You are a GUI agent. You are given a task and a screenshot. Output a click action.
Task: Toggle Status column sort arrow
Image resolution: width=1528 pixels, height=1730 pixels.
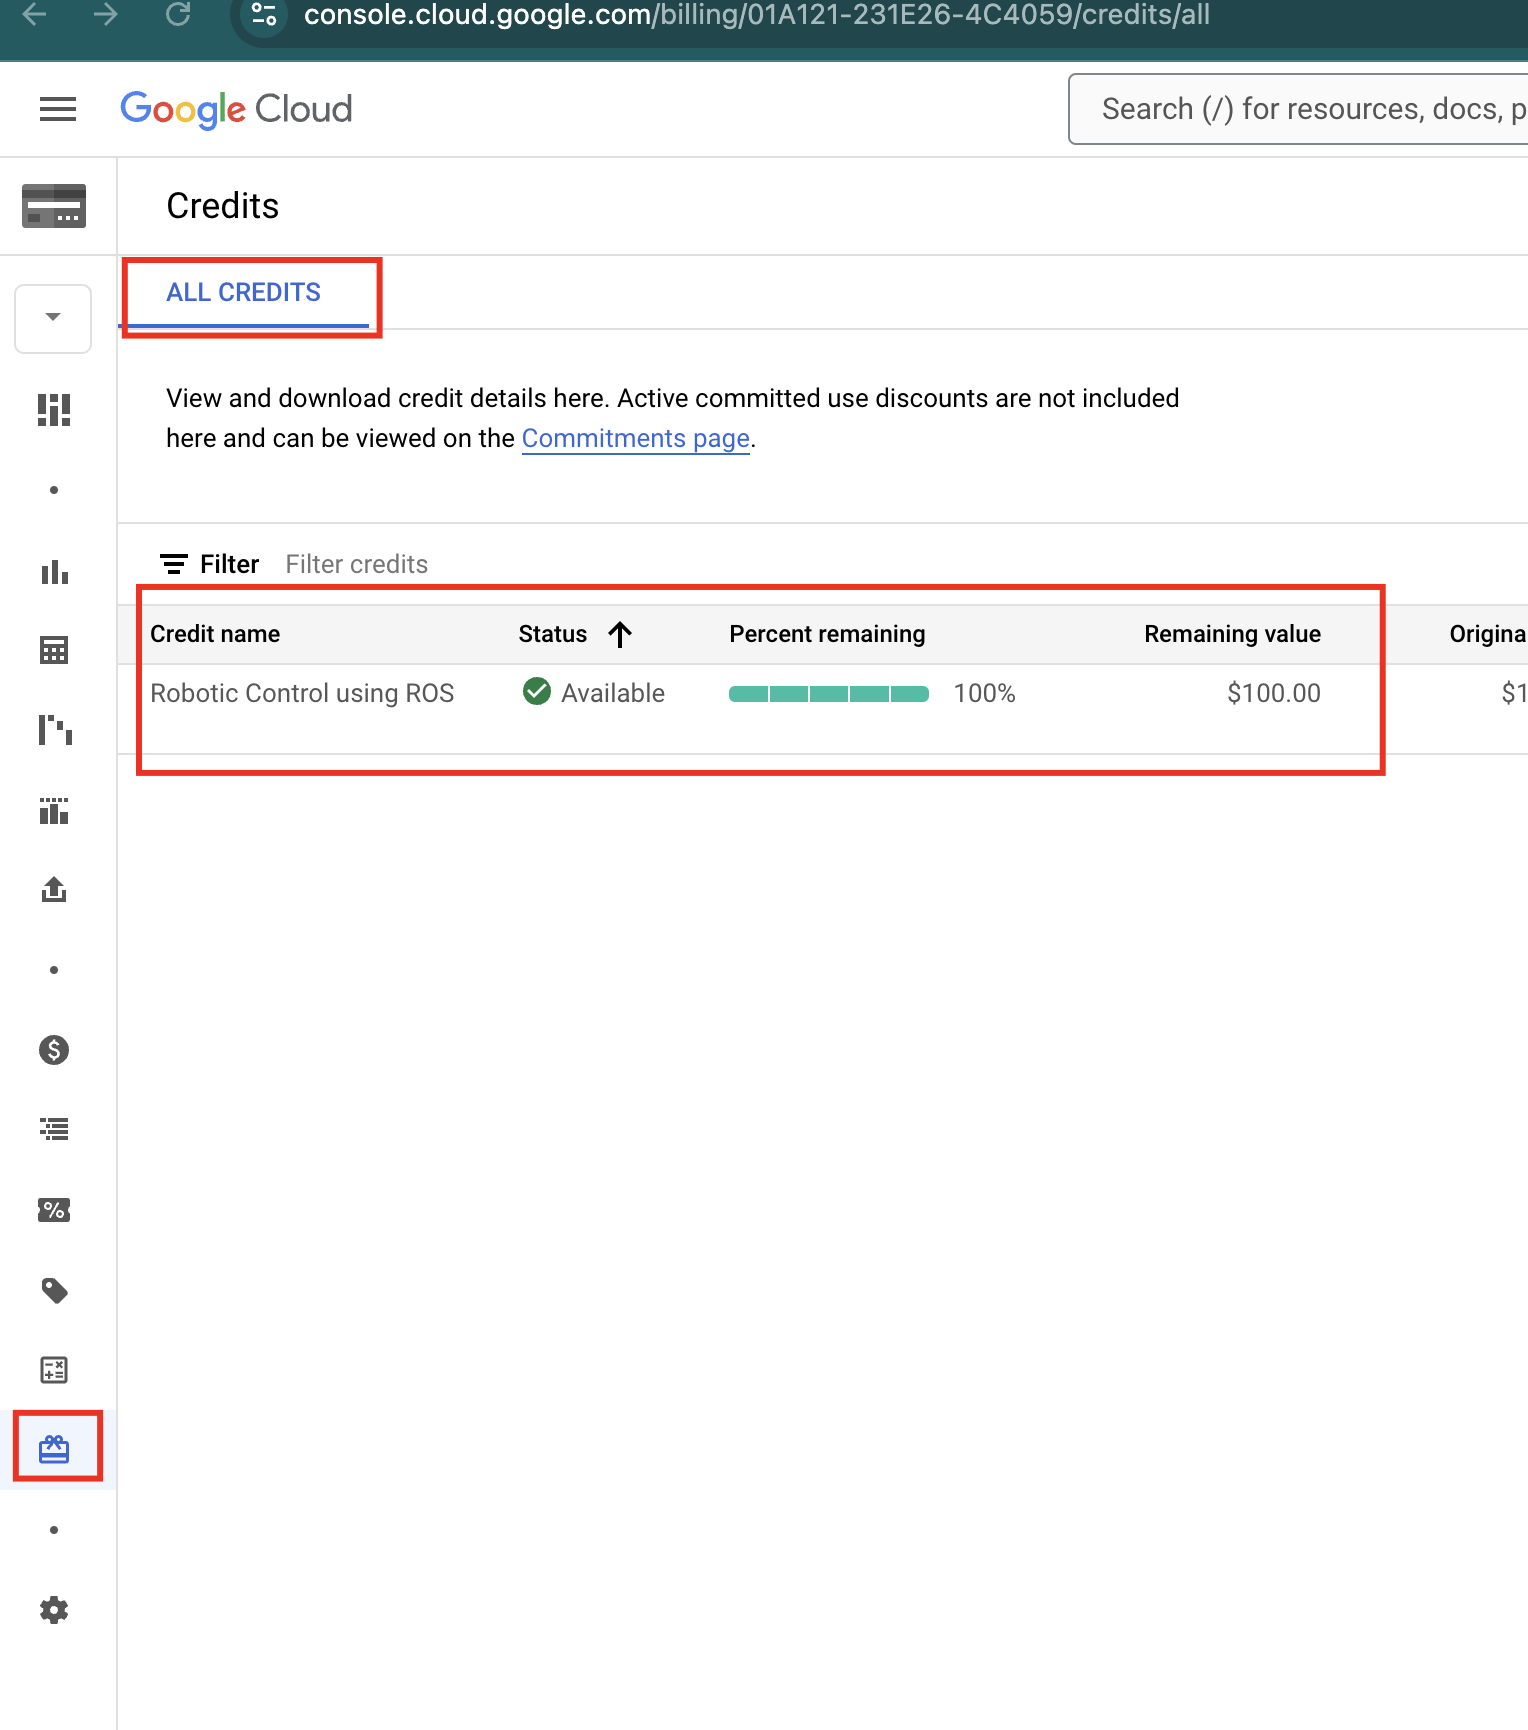tap(620, 634)
